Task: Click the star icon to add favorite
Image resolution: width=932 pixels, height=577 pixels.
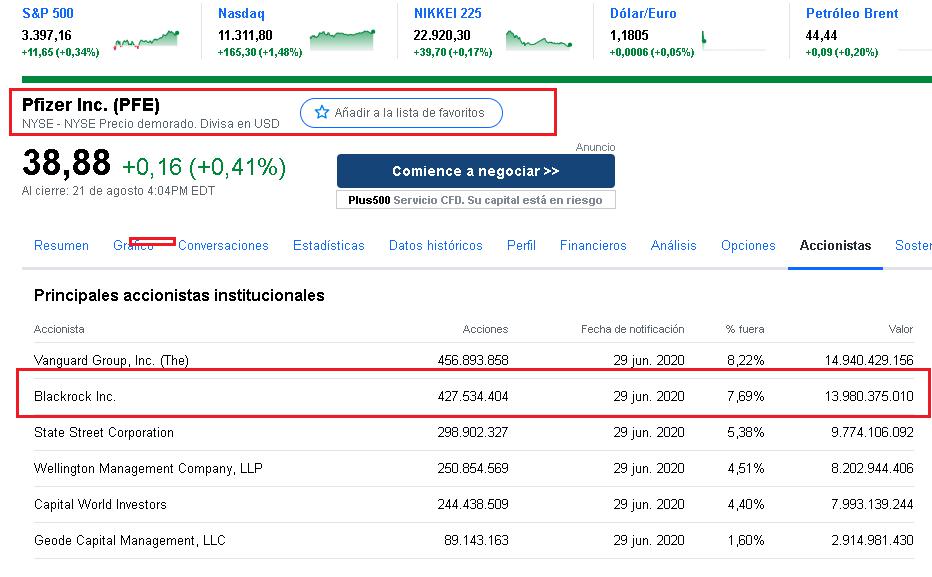Action: point(323,113)
